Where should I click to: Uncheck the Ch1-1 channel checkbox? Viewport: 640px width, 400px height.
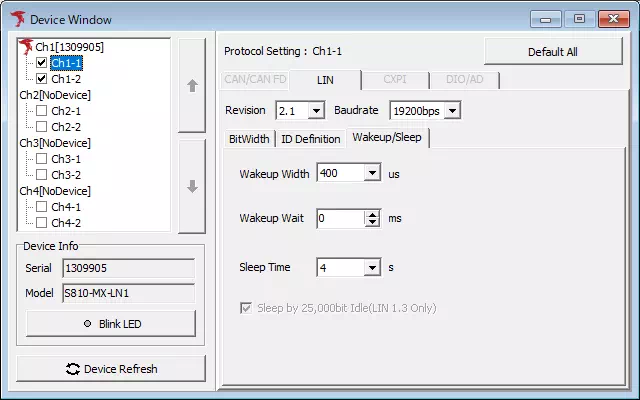pos(41,63)
